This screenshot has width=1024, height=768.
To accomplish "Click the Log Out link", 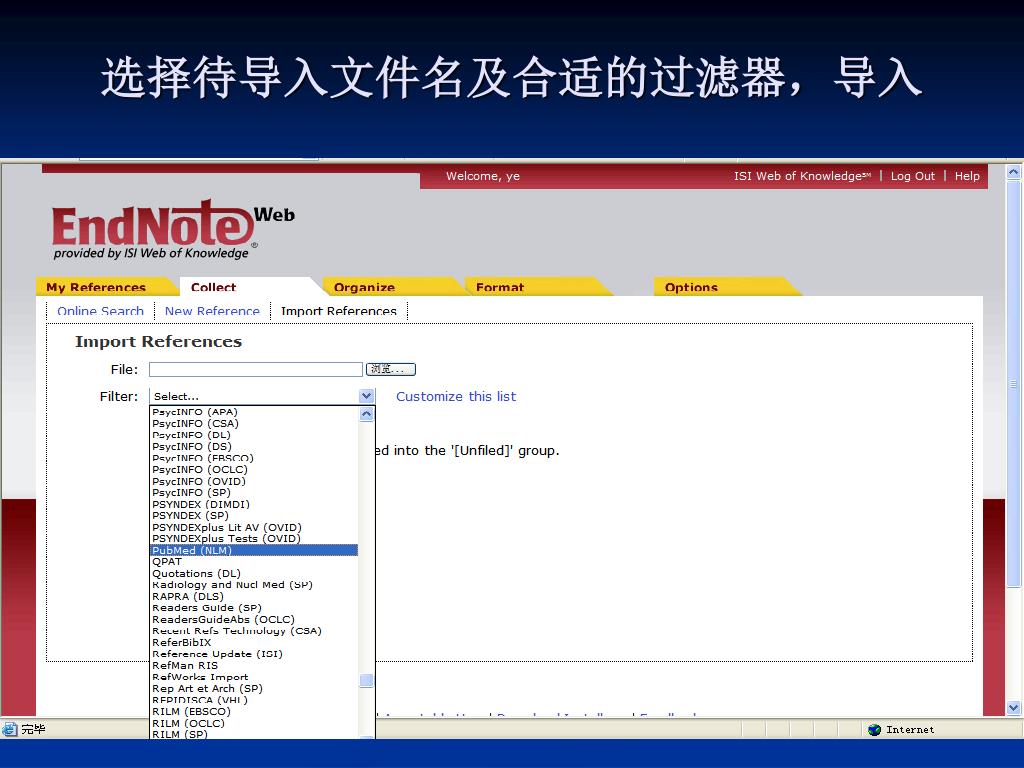I will click(912, 176).
